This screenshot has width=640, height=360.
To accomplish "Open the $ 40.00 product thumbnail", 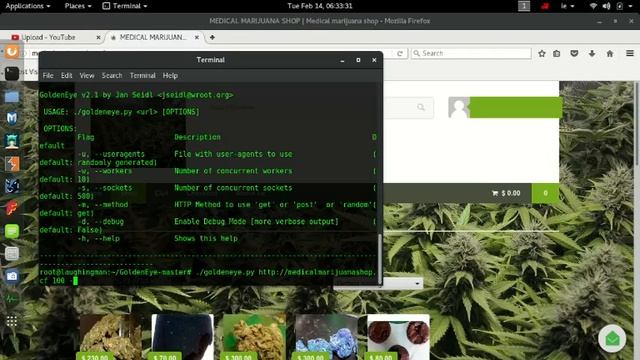I will [x=398, y=337].
